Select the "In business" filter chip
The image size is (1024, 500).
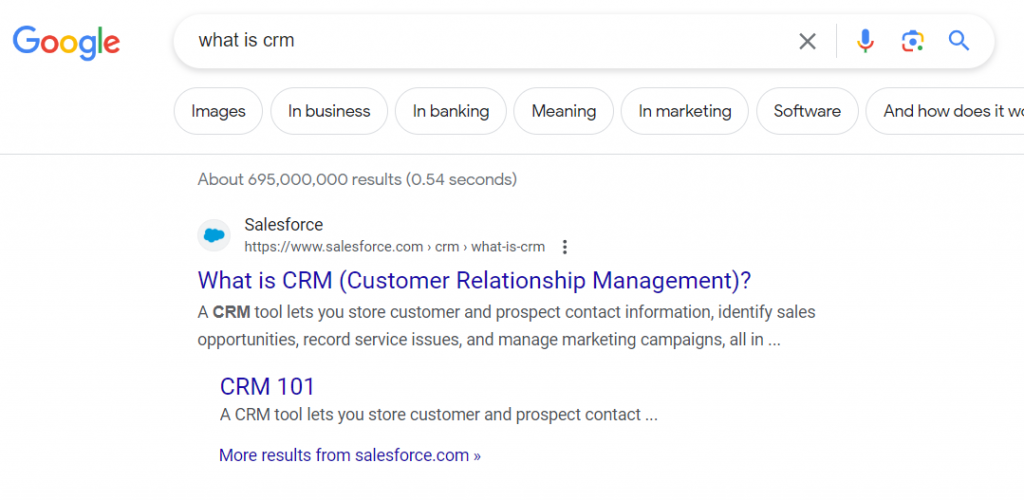click(x=329, y=111)
